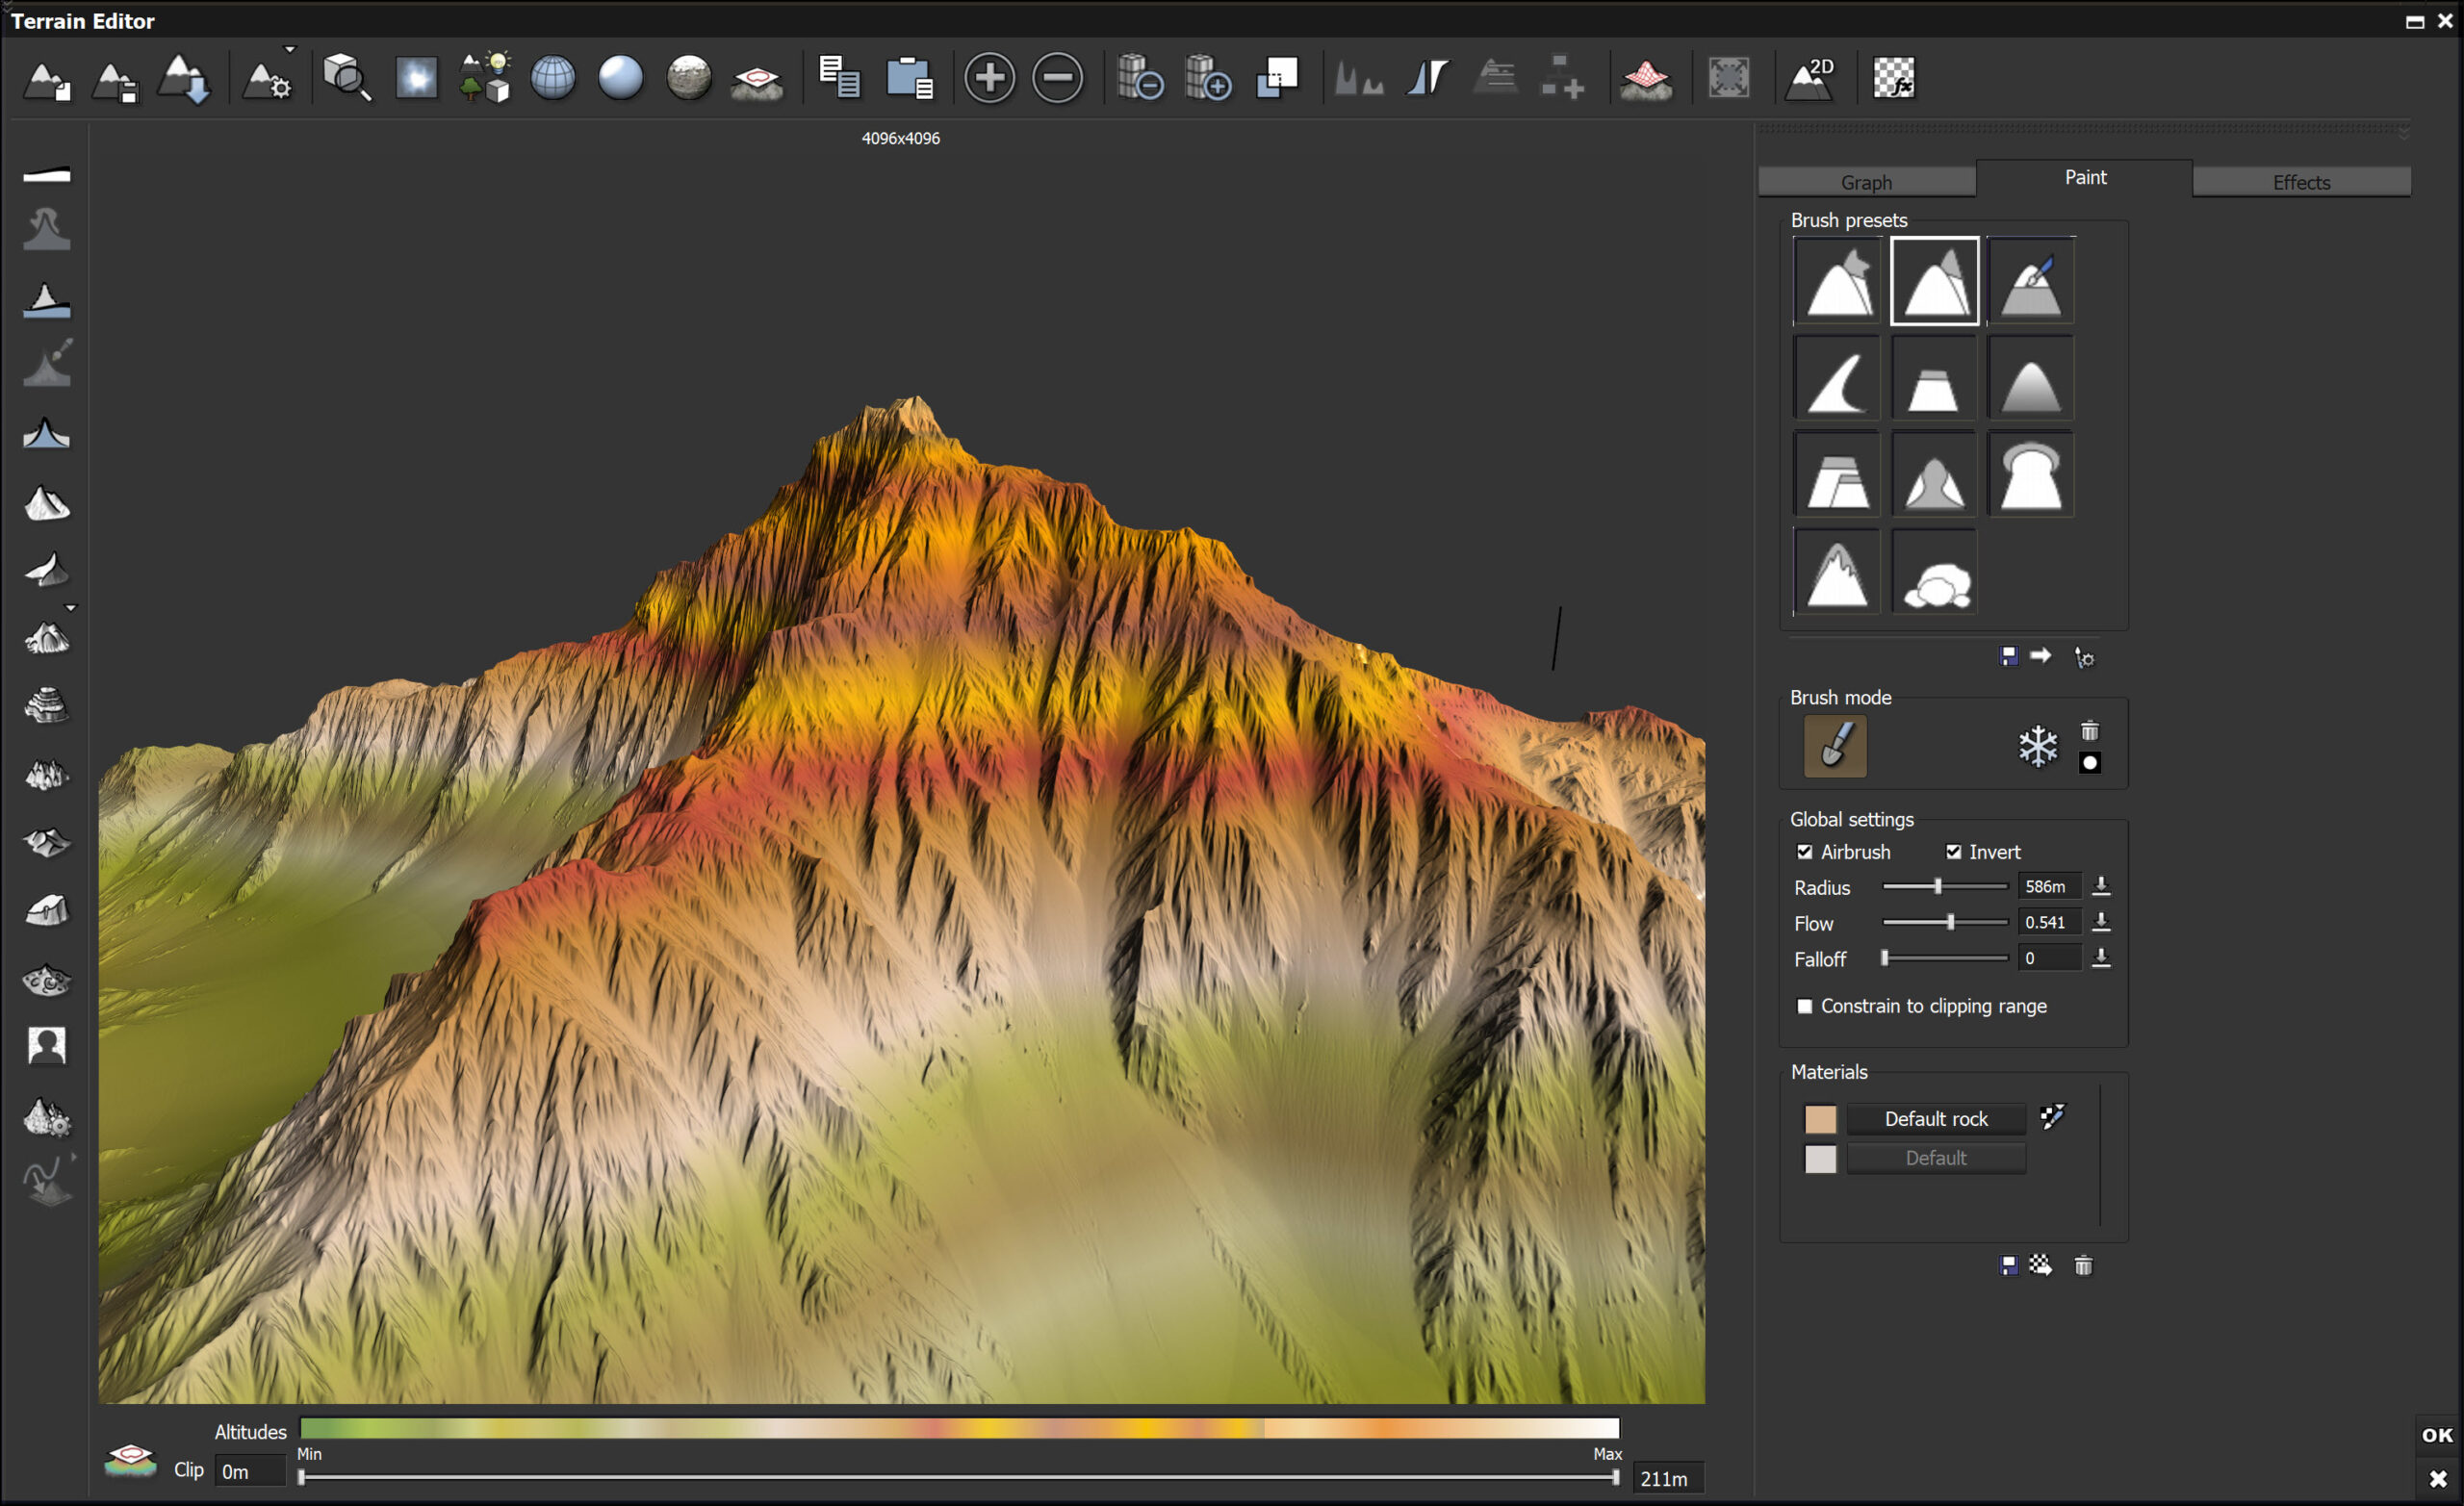
Task: Click the Default rock material button
Action: [1935, 1119]
